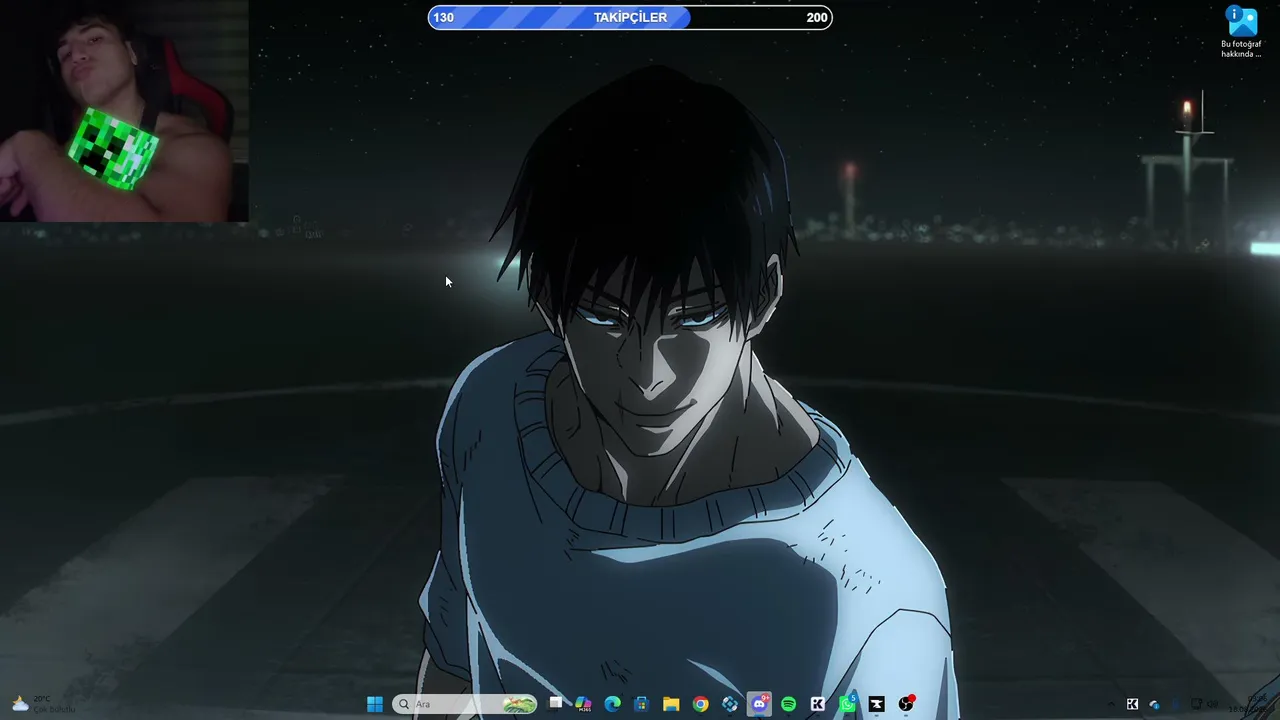Launch the Microsoft 365 app from taskbar

583,704
